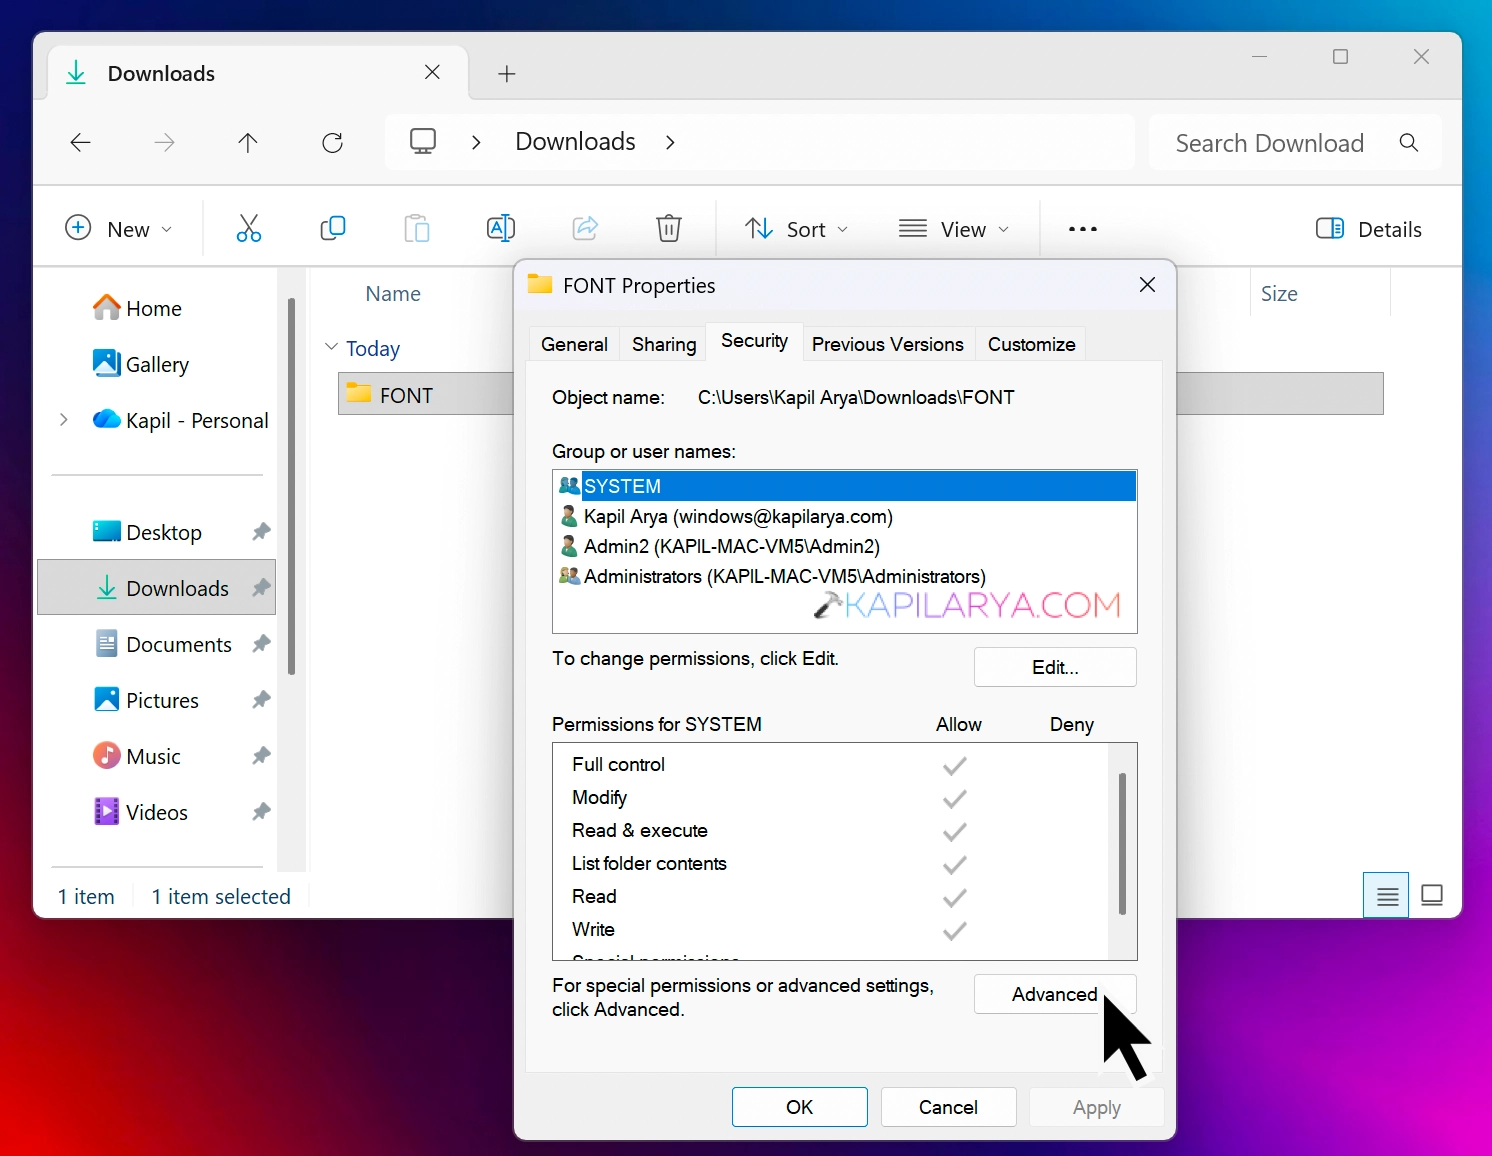Close the Downloads tab

click(432, 72)
